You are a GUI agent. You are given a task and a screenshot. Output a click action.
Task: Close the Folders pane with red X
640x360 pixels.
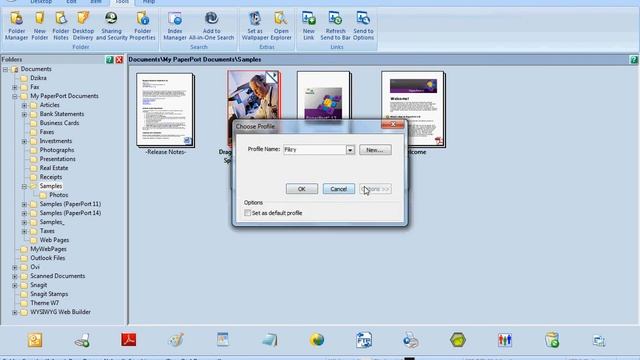tap(119, 60)
